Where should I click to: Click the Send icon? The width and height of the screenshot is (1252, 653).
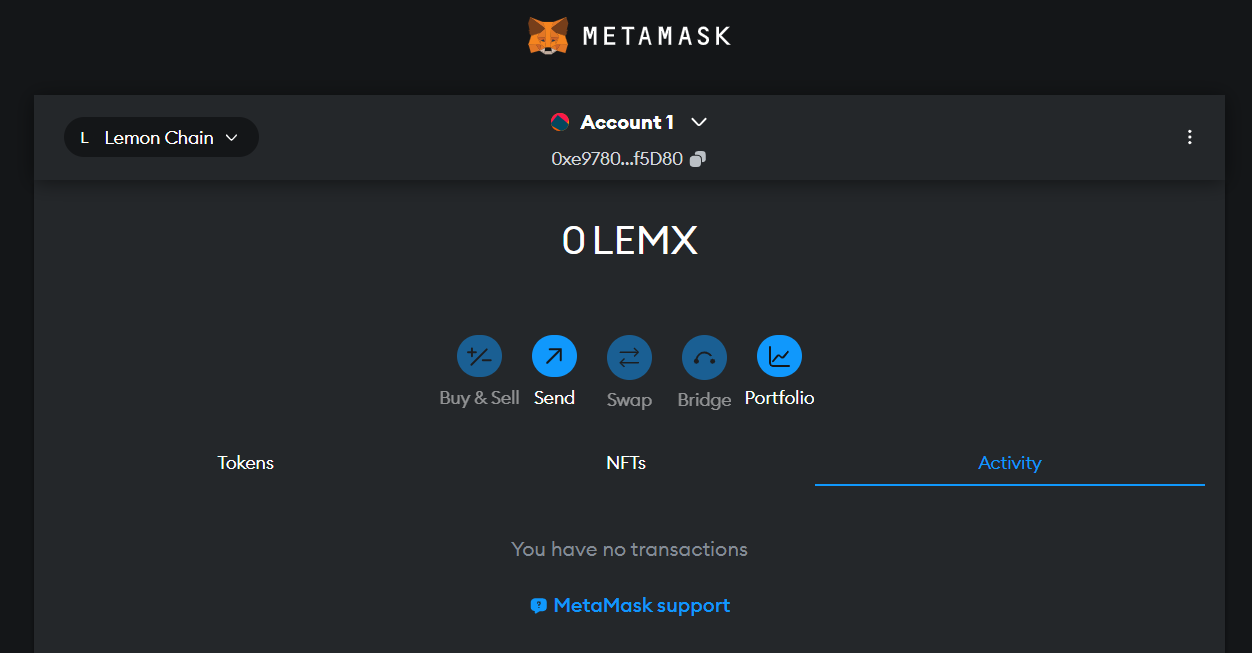554,356
